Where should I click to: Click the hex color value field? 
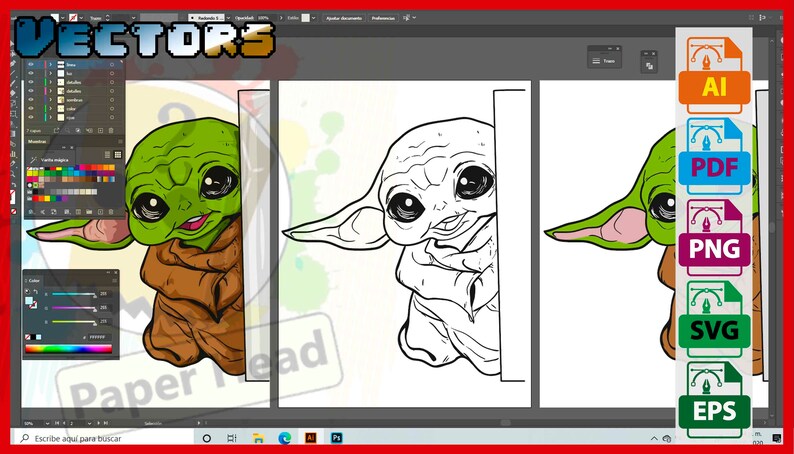pos(100,337)
